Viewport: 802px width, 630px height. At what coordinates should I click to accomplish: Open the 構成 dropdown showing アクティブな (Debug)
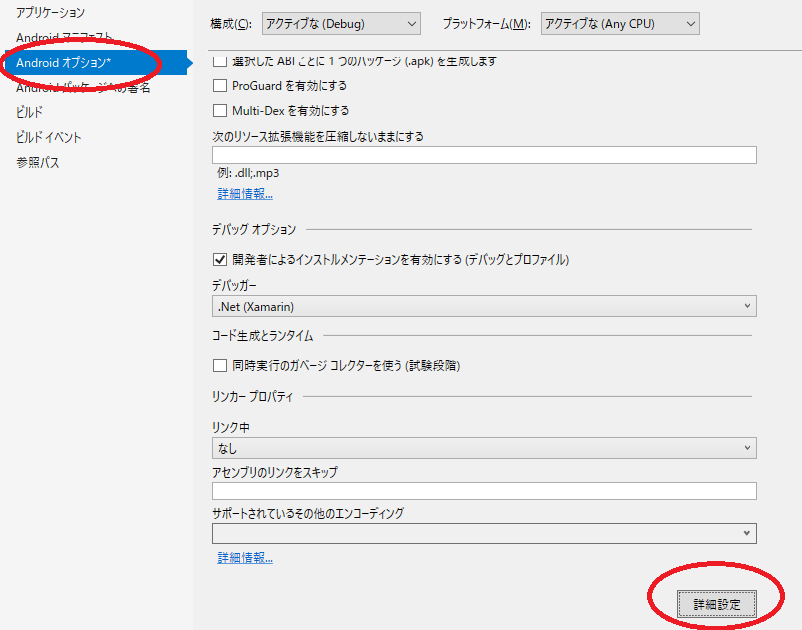click(341, 24)
